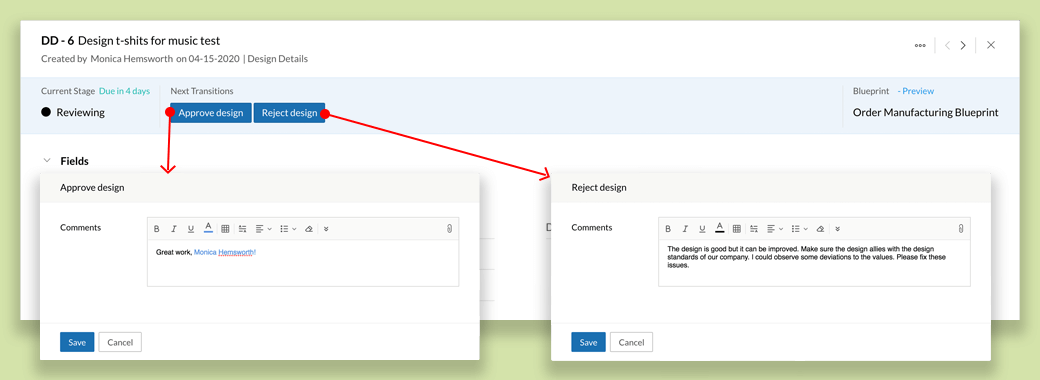
Task: Close the DD-6 record detail panel
Action: 991,45
